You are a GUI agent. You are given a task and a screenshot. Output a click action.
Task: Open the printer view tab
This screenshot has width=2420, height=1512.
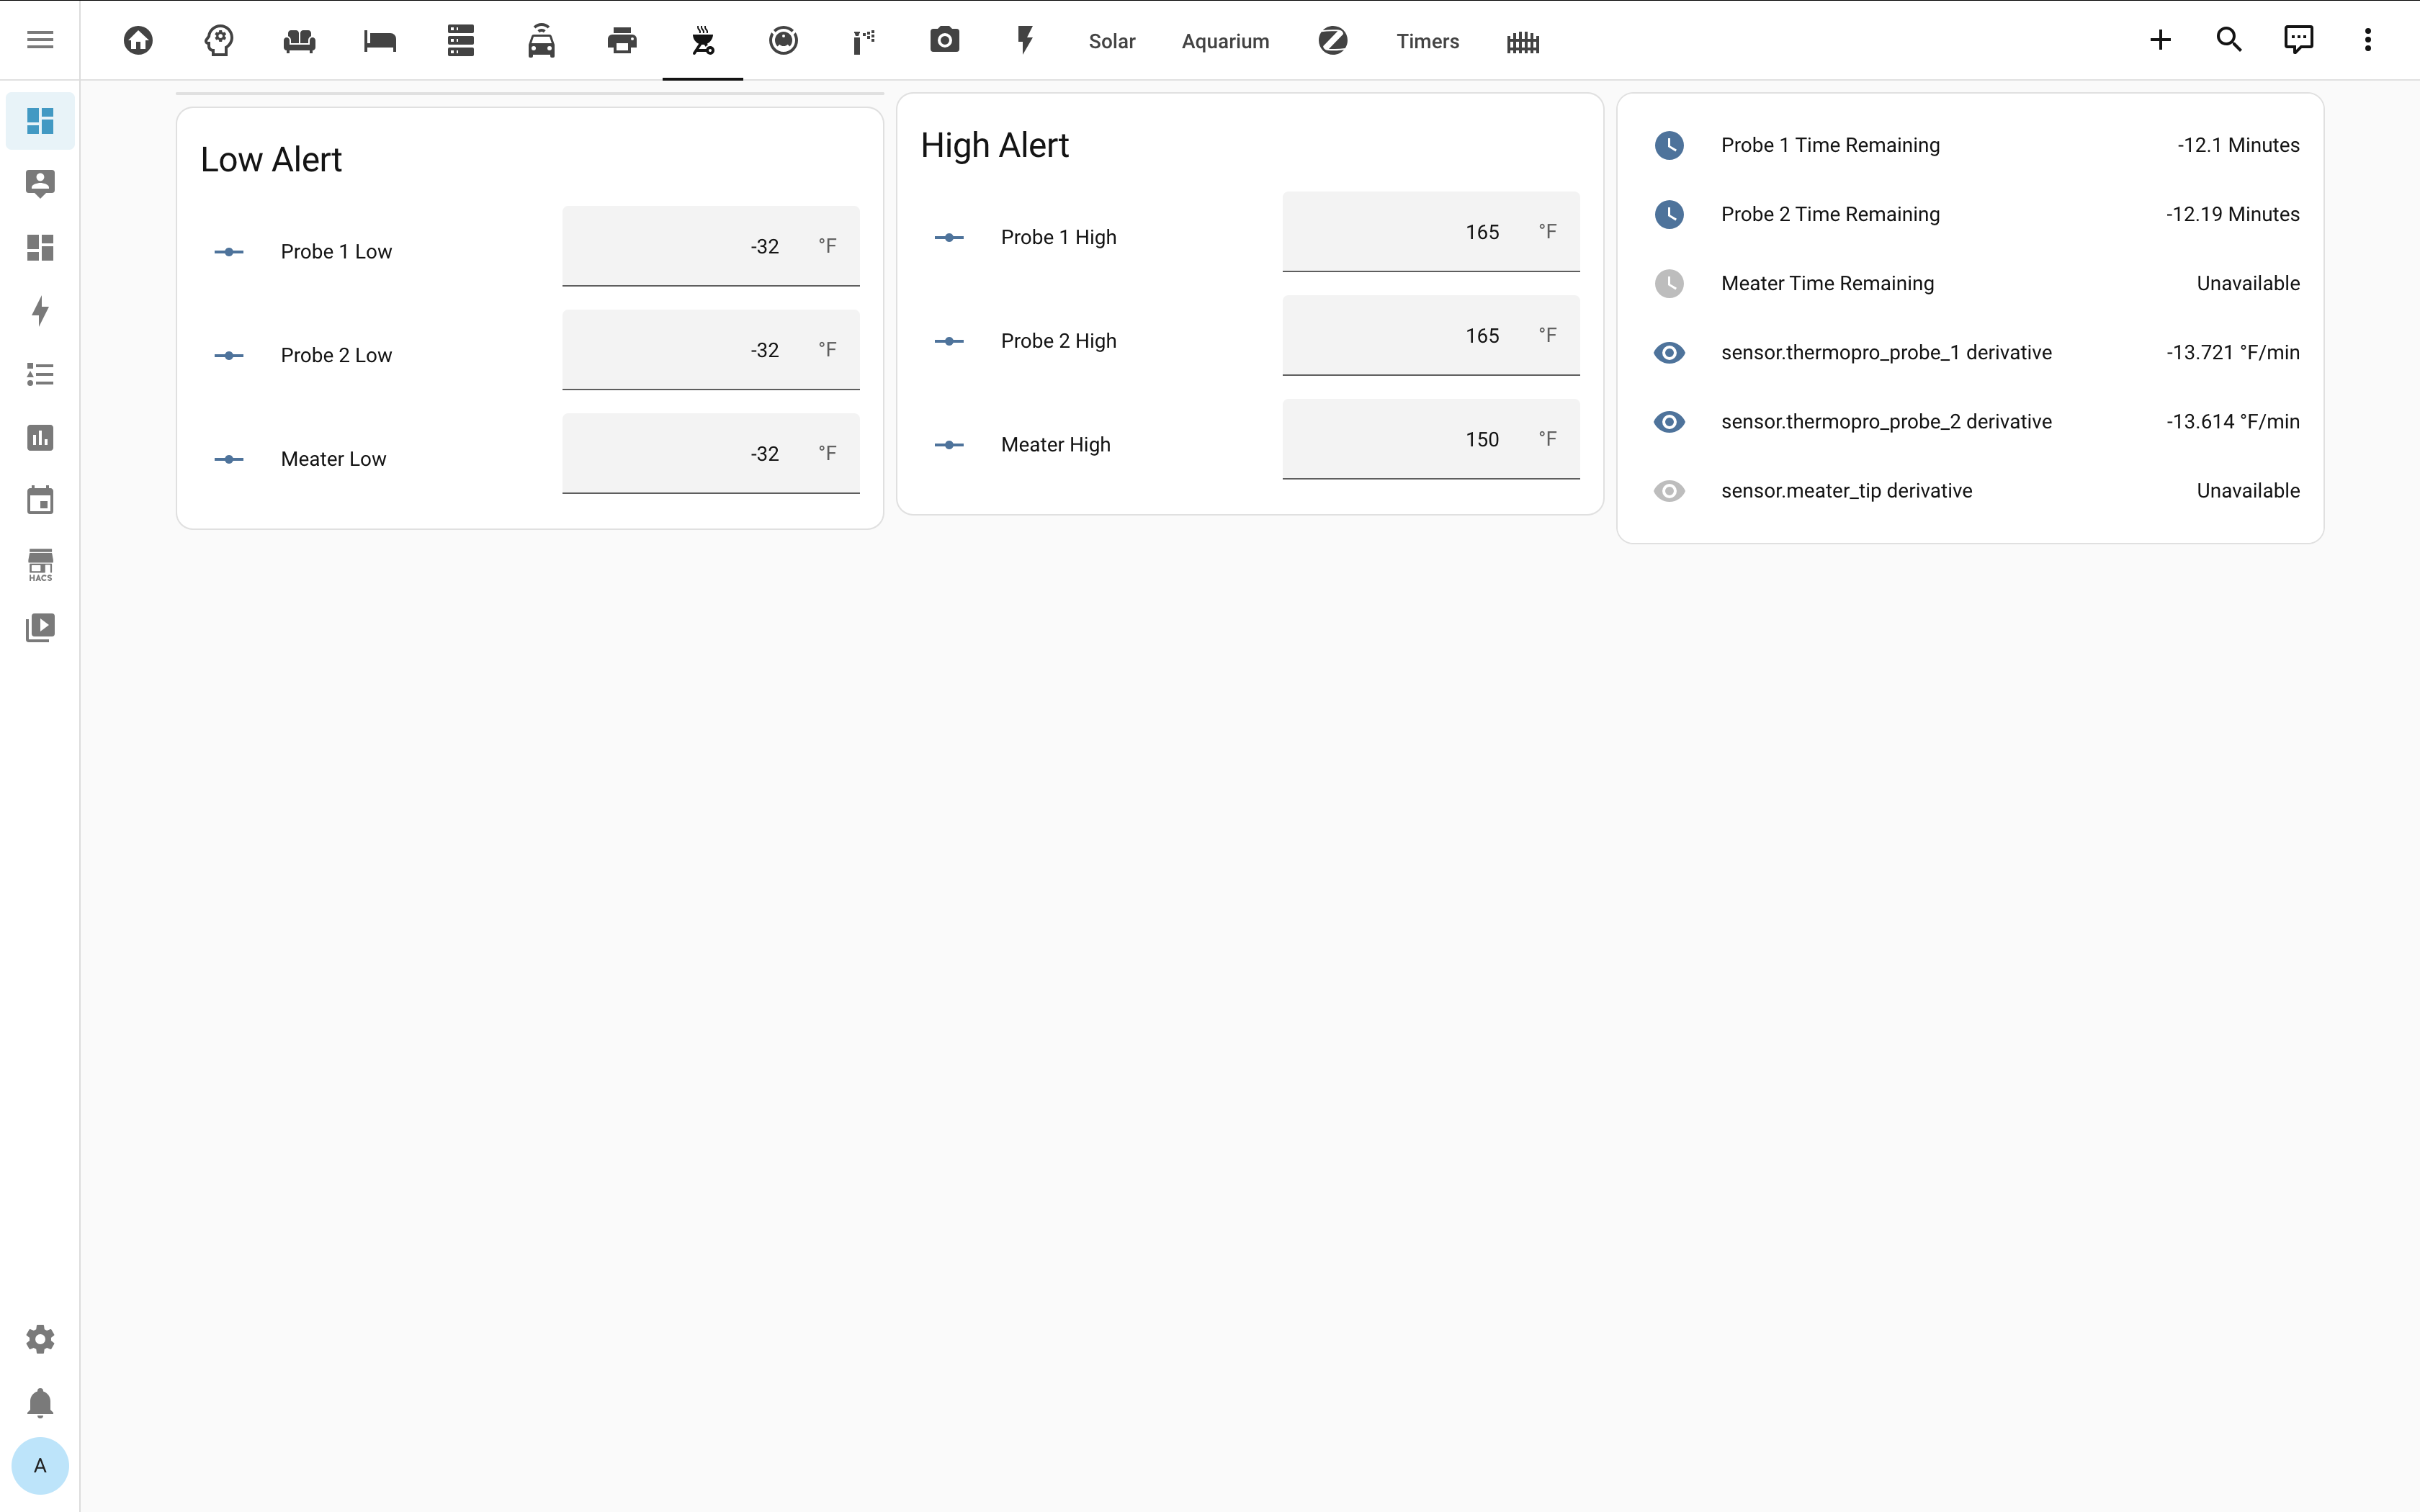(x=622, y=40)
